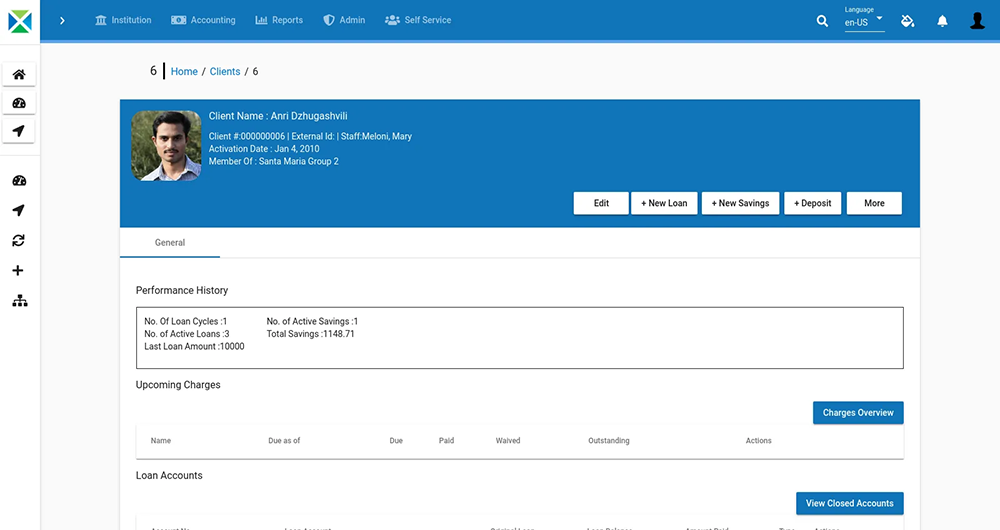Click the Paid column header
This screenshot has height=530, width=1000.
pos(446,441)
